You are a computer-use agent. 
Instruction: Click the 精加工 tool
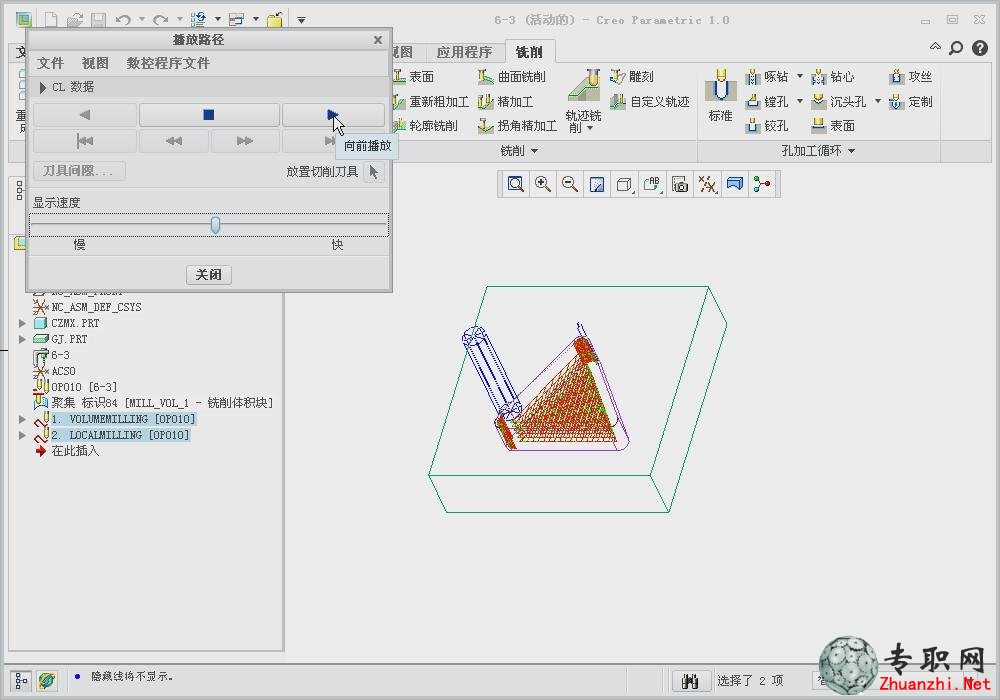pos(506,101)
